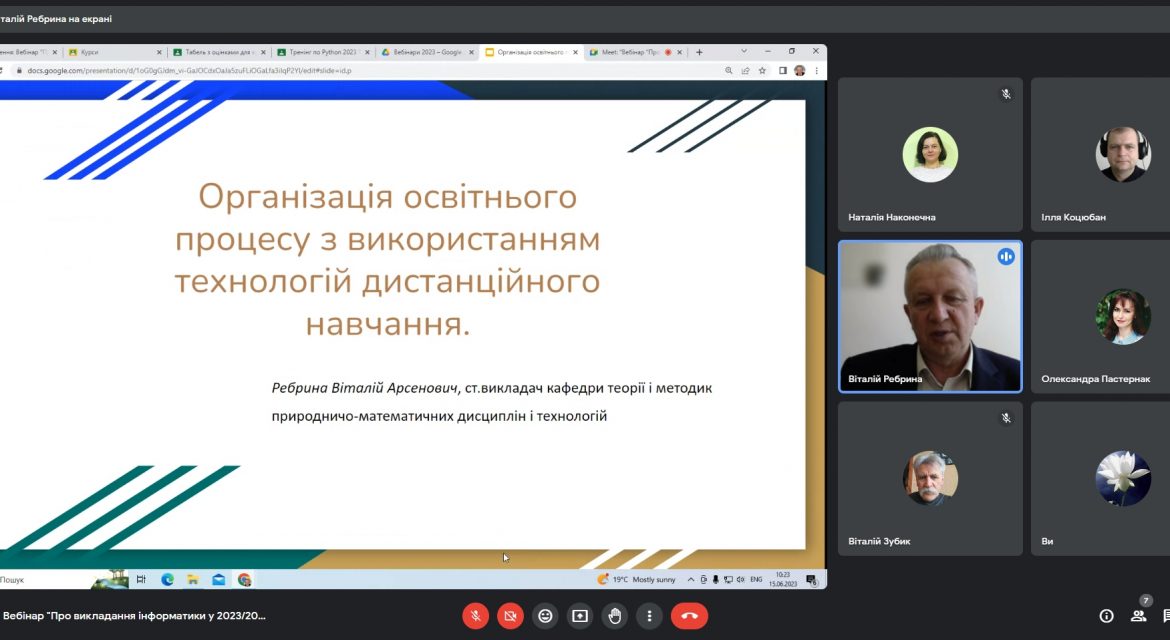Open the emoji reactions button
The image size is (1170, 640).
tap(545, 616)
